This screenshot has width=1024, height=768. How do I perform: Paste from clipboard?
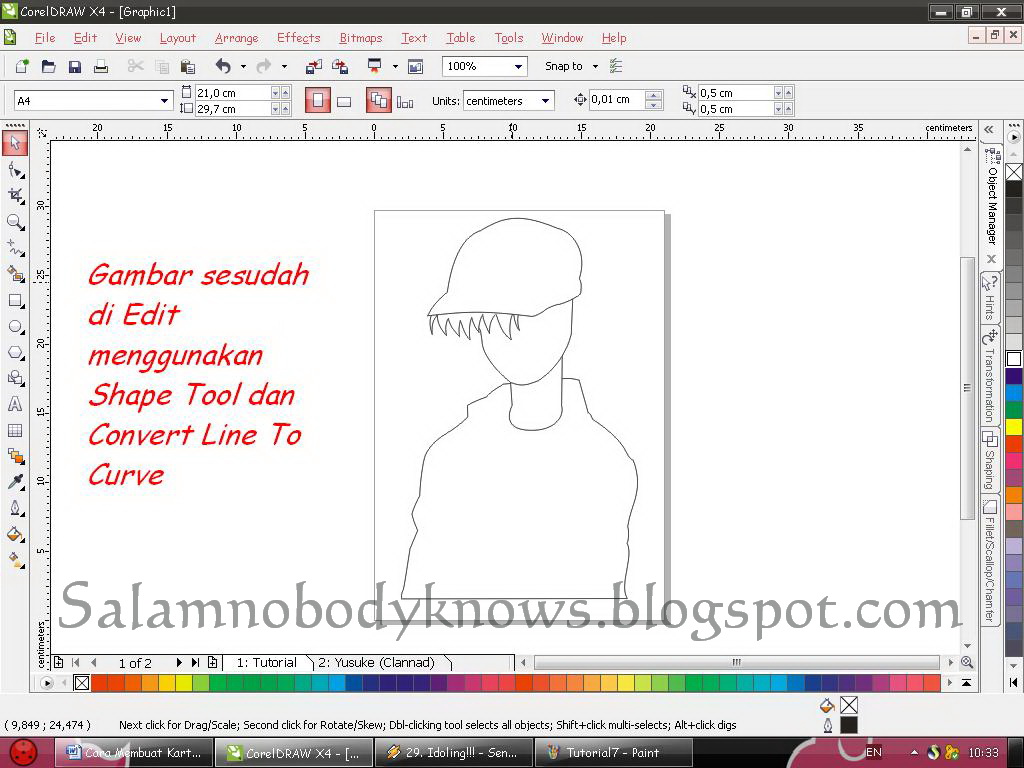click(x=187, y=66)
